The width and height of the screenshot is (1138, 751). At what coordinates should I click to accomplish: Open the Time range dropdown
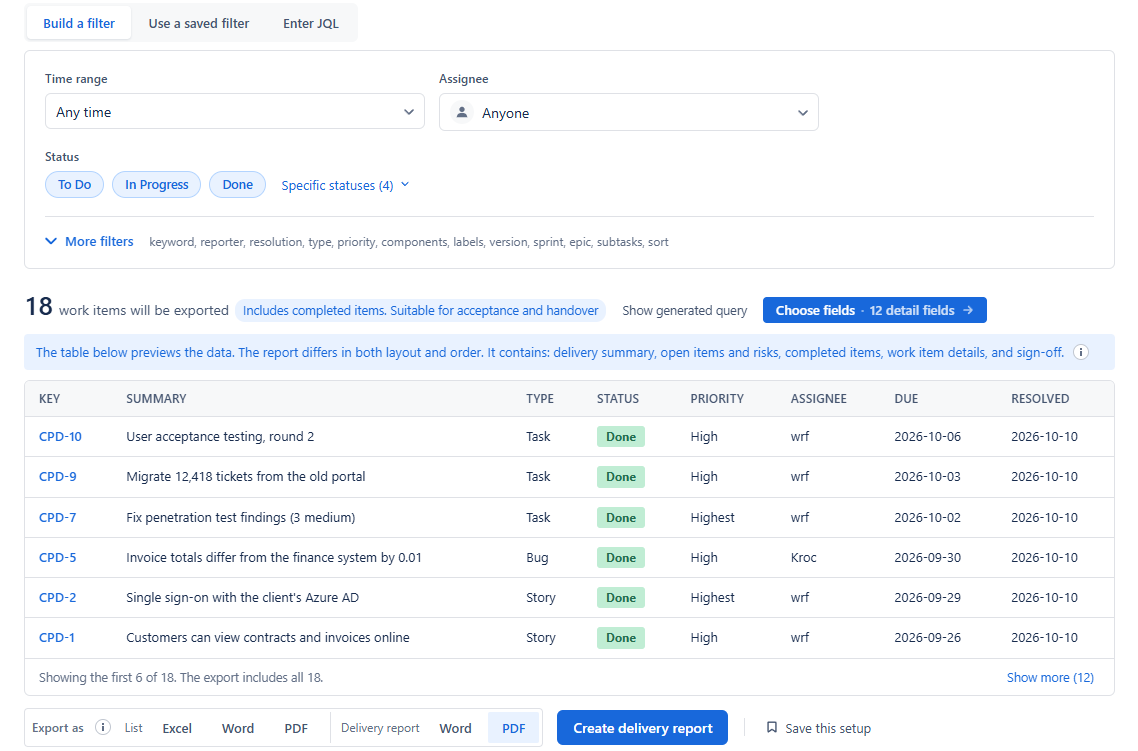[x=234, y=112]
